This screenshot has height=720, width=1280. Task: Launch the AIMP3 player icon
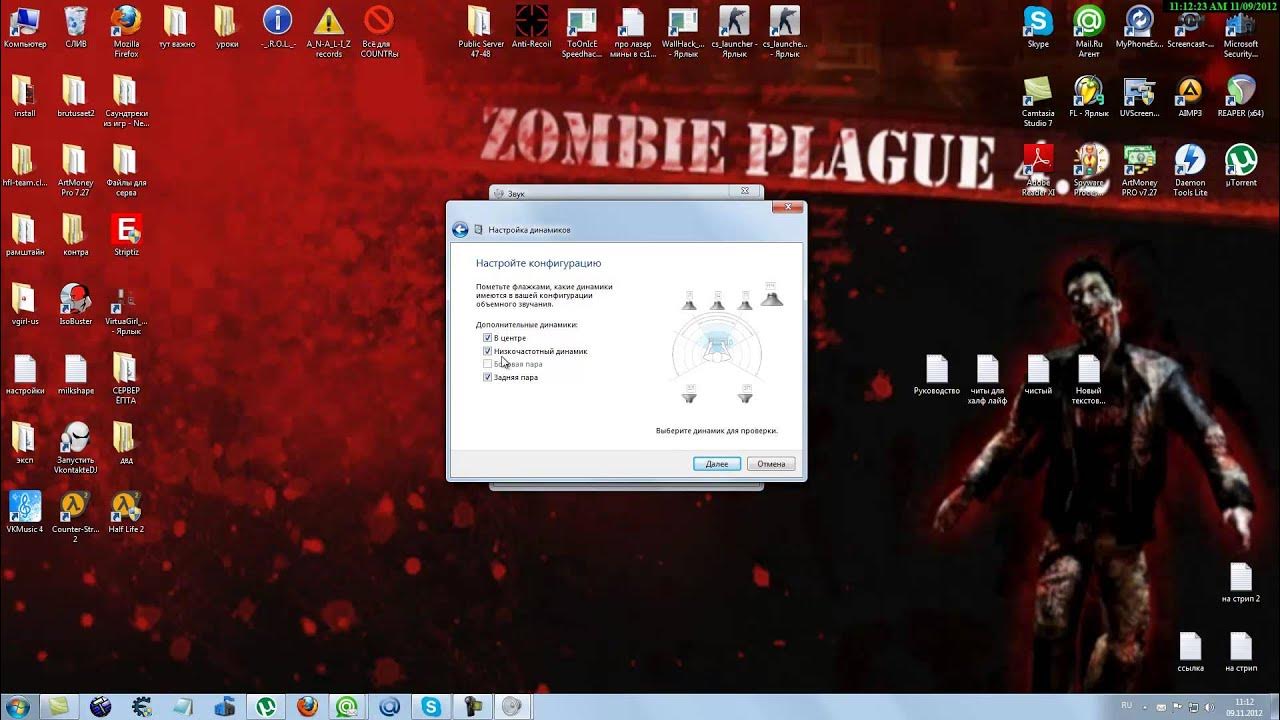[1190, 97]
